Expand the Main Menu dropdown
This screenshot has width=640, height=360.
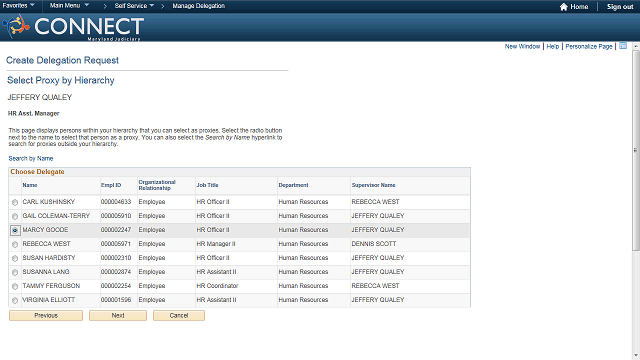[69, 6]
